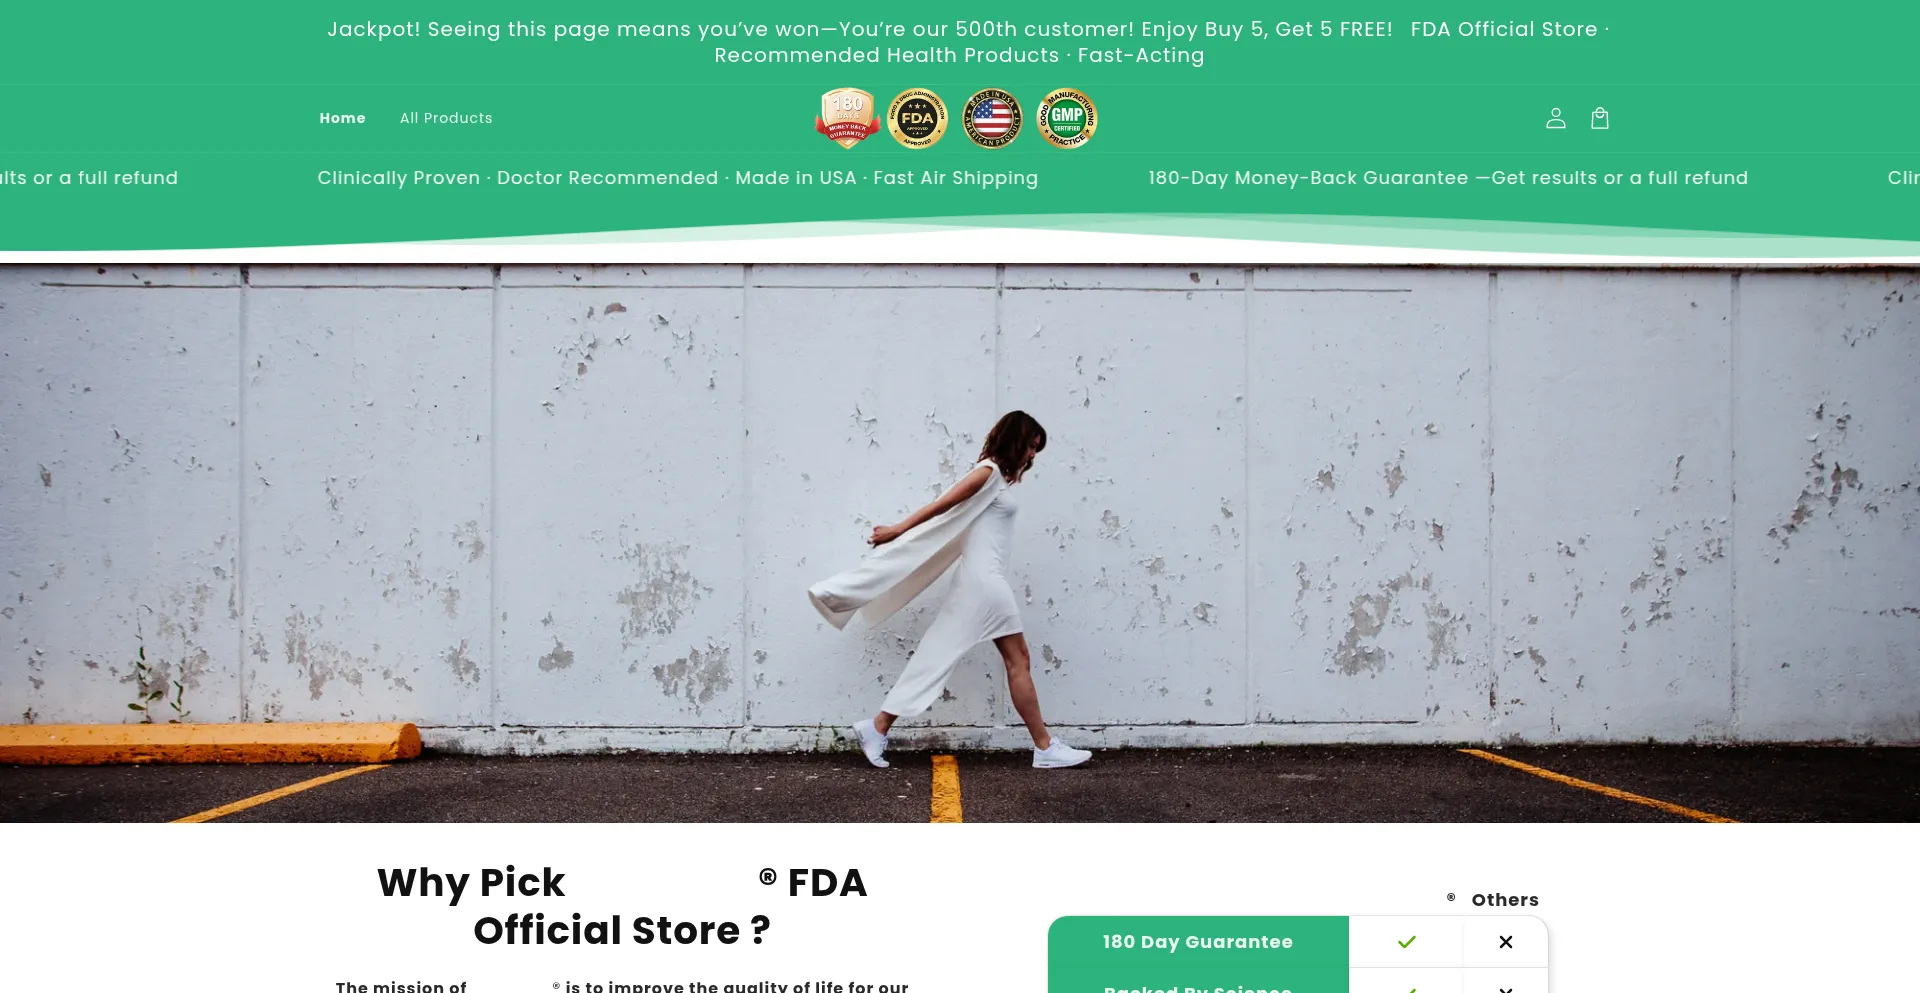Open the All Products menu item
This screenshot has height=993, width=1920.
[446, 118]
